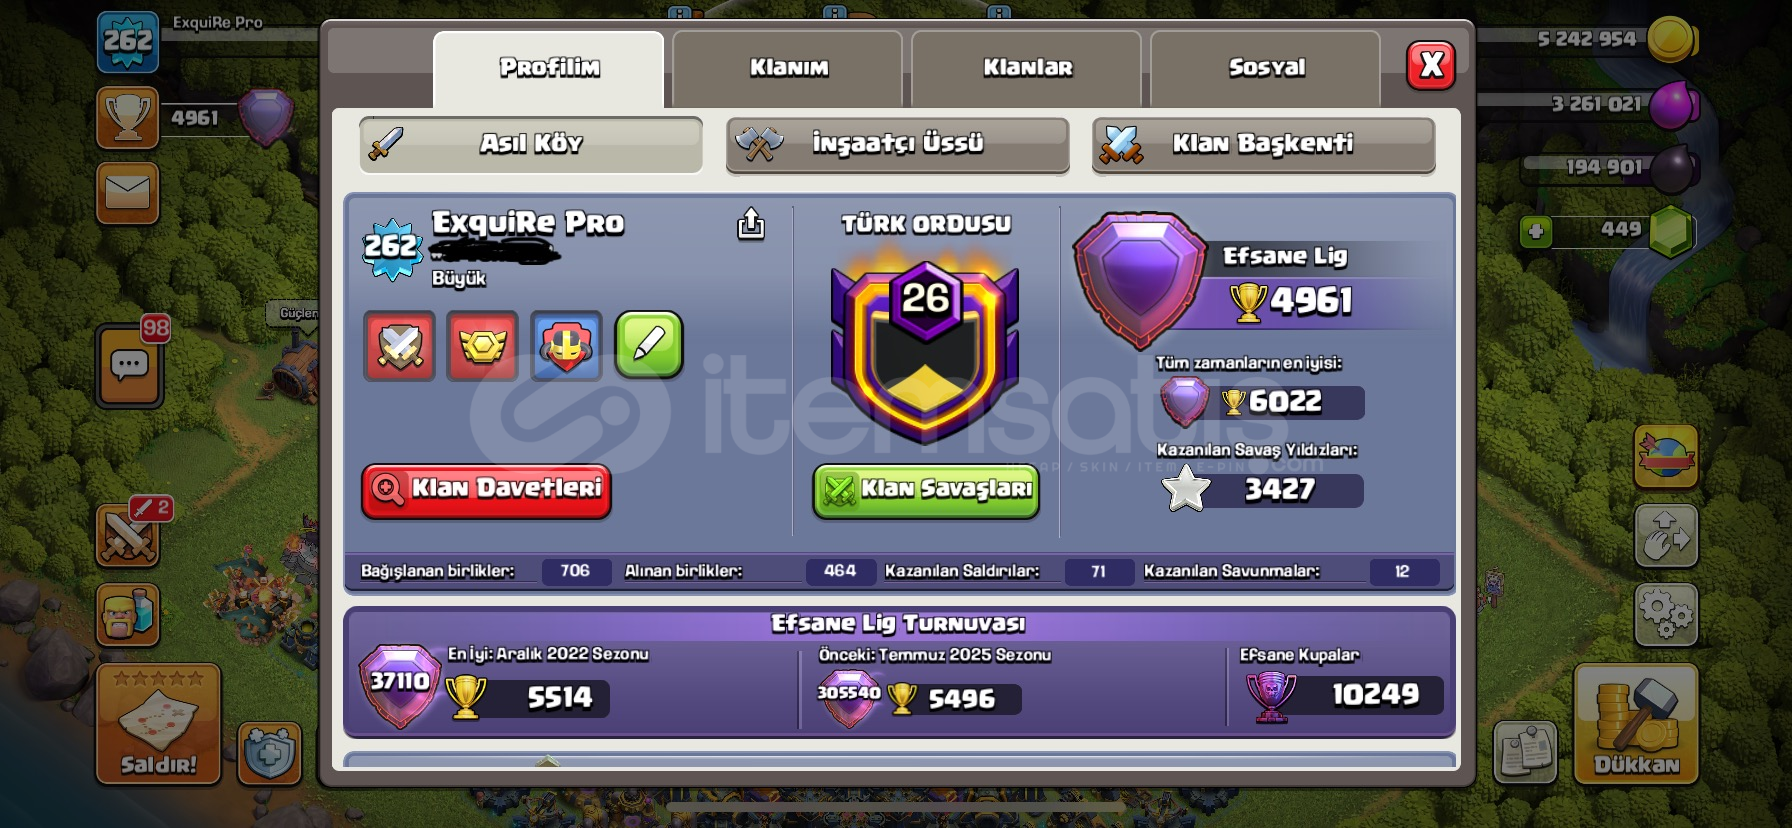This screenshot has height=828, width=1792.
Task: Open the settings gears icon
Action: tap(1665, 614)
